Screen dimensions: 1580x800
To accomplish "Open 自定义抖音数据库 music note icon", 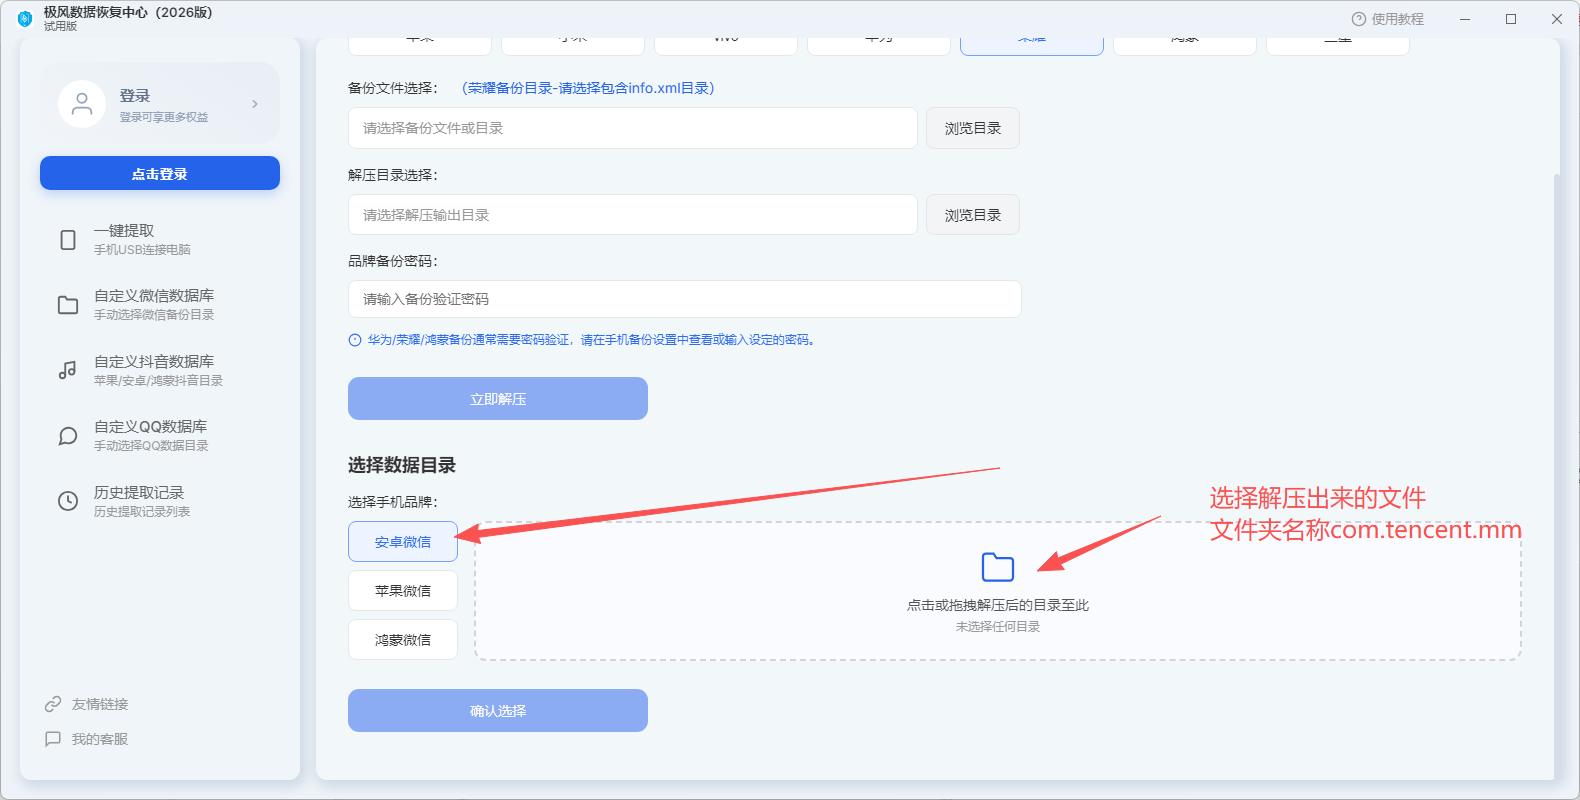I will (68, 370).
